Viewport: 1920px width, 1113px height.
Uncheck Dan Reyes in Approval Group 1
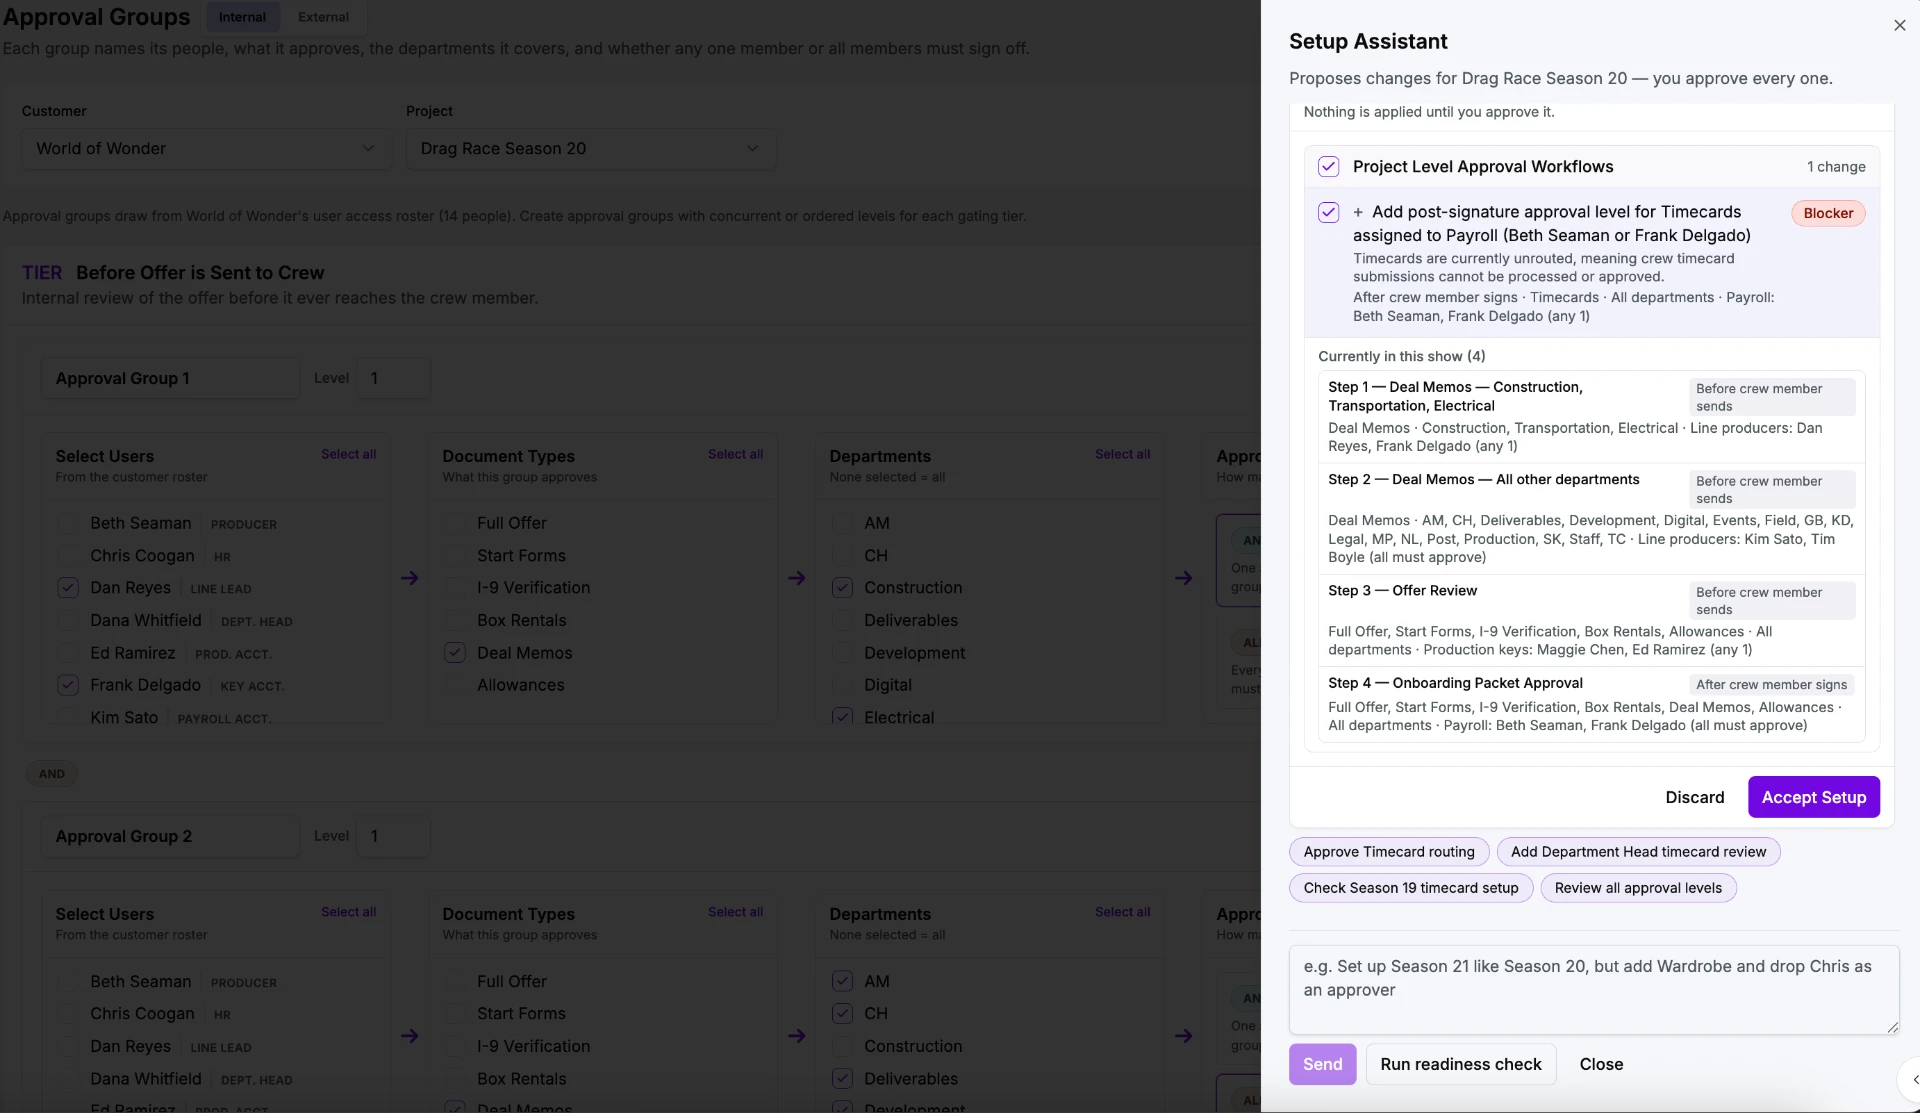click(67, 588)
